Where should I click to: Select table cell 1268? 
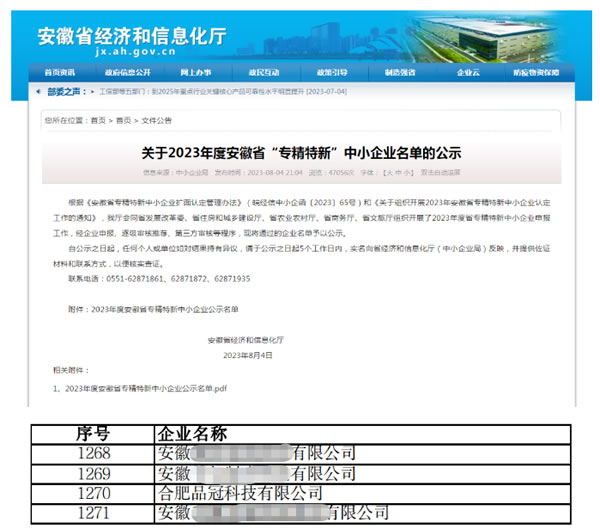(94, 454)
